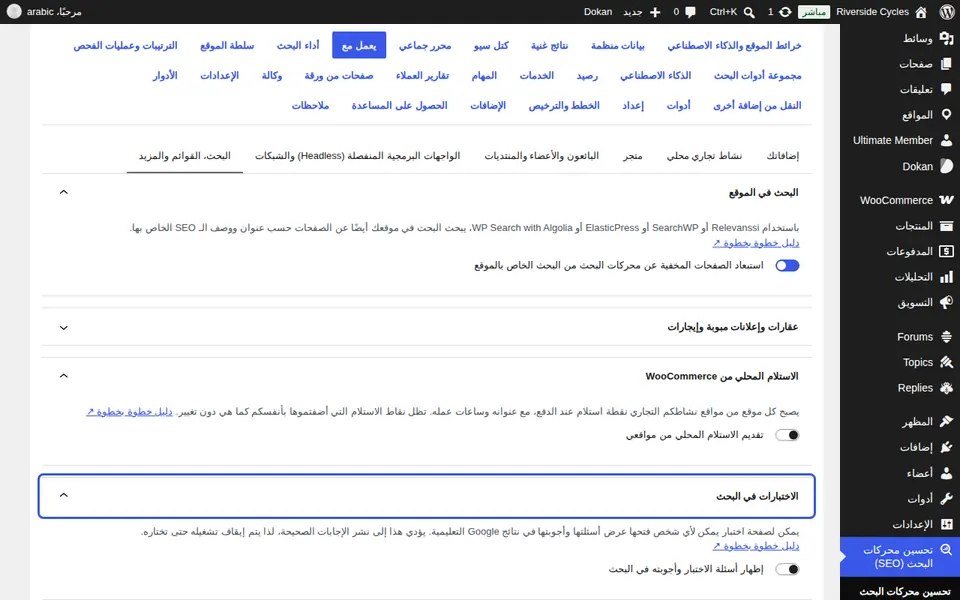
Task: Open مجموعة أدوات البحث link
Action: click(757, 75)
